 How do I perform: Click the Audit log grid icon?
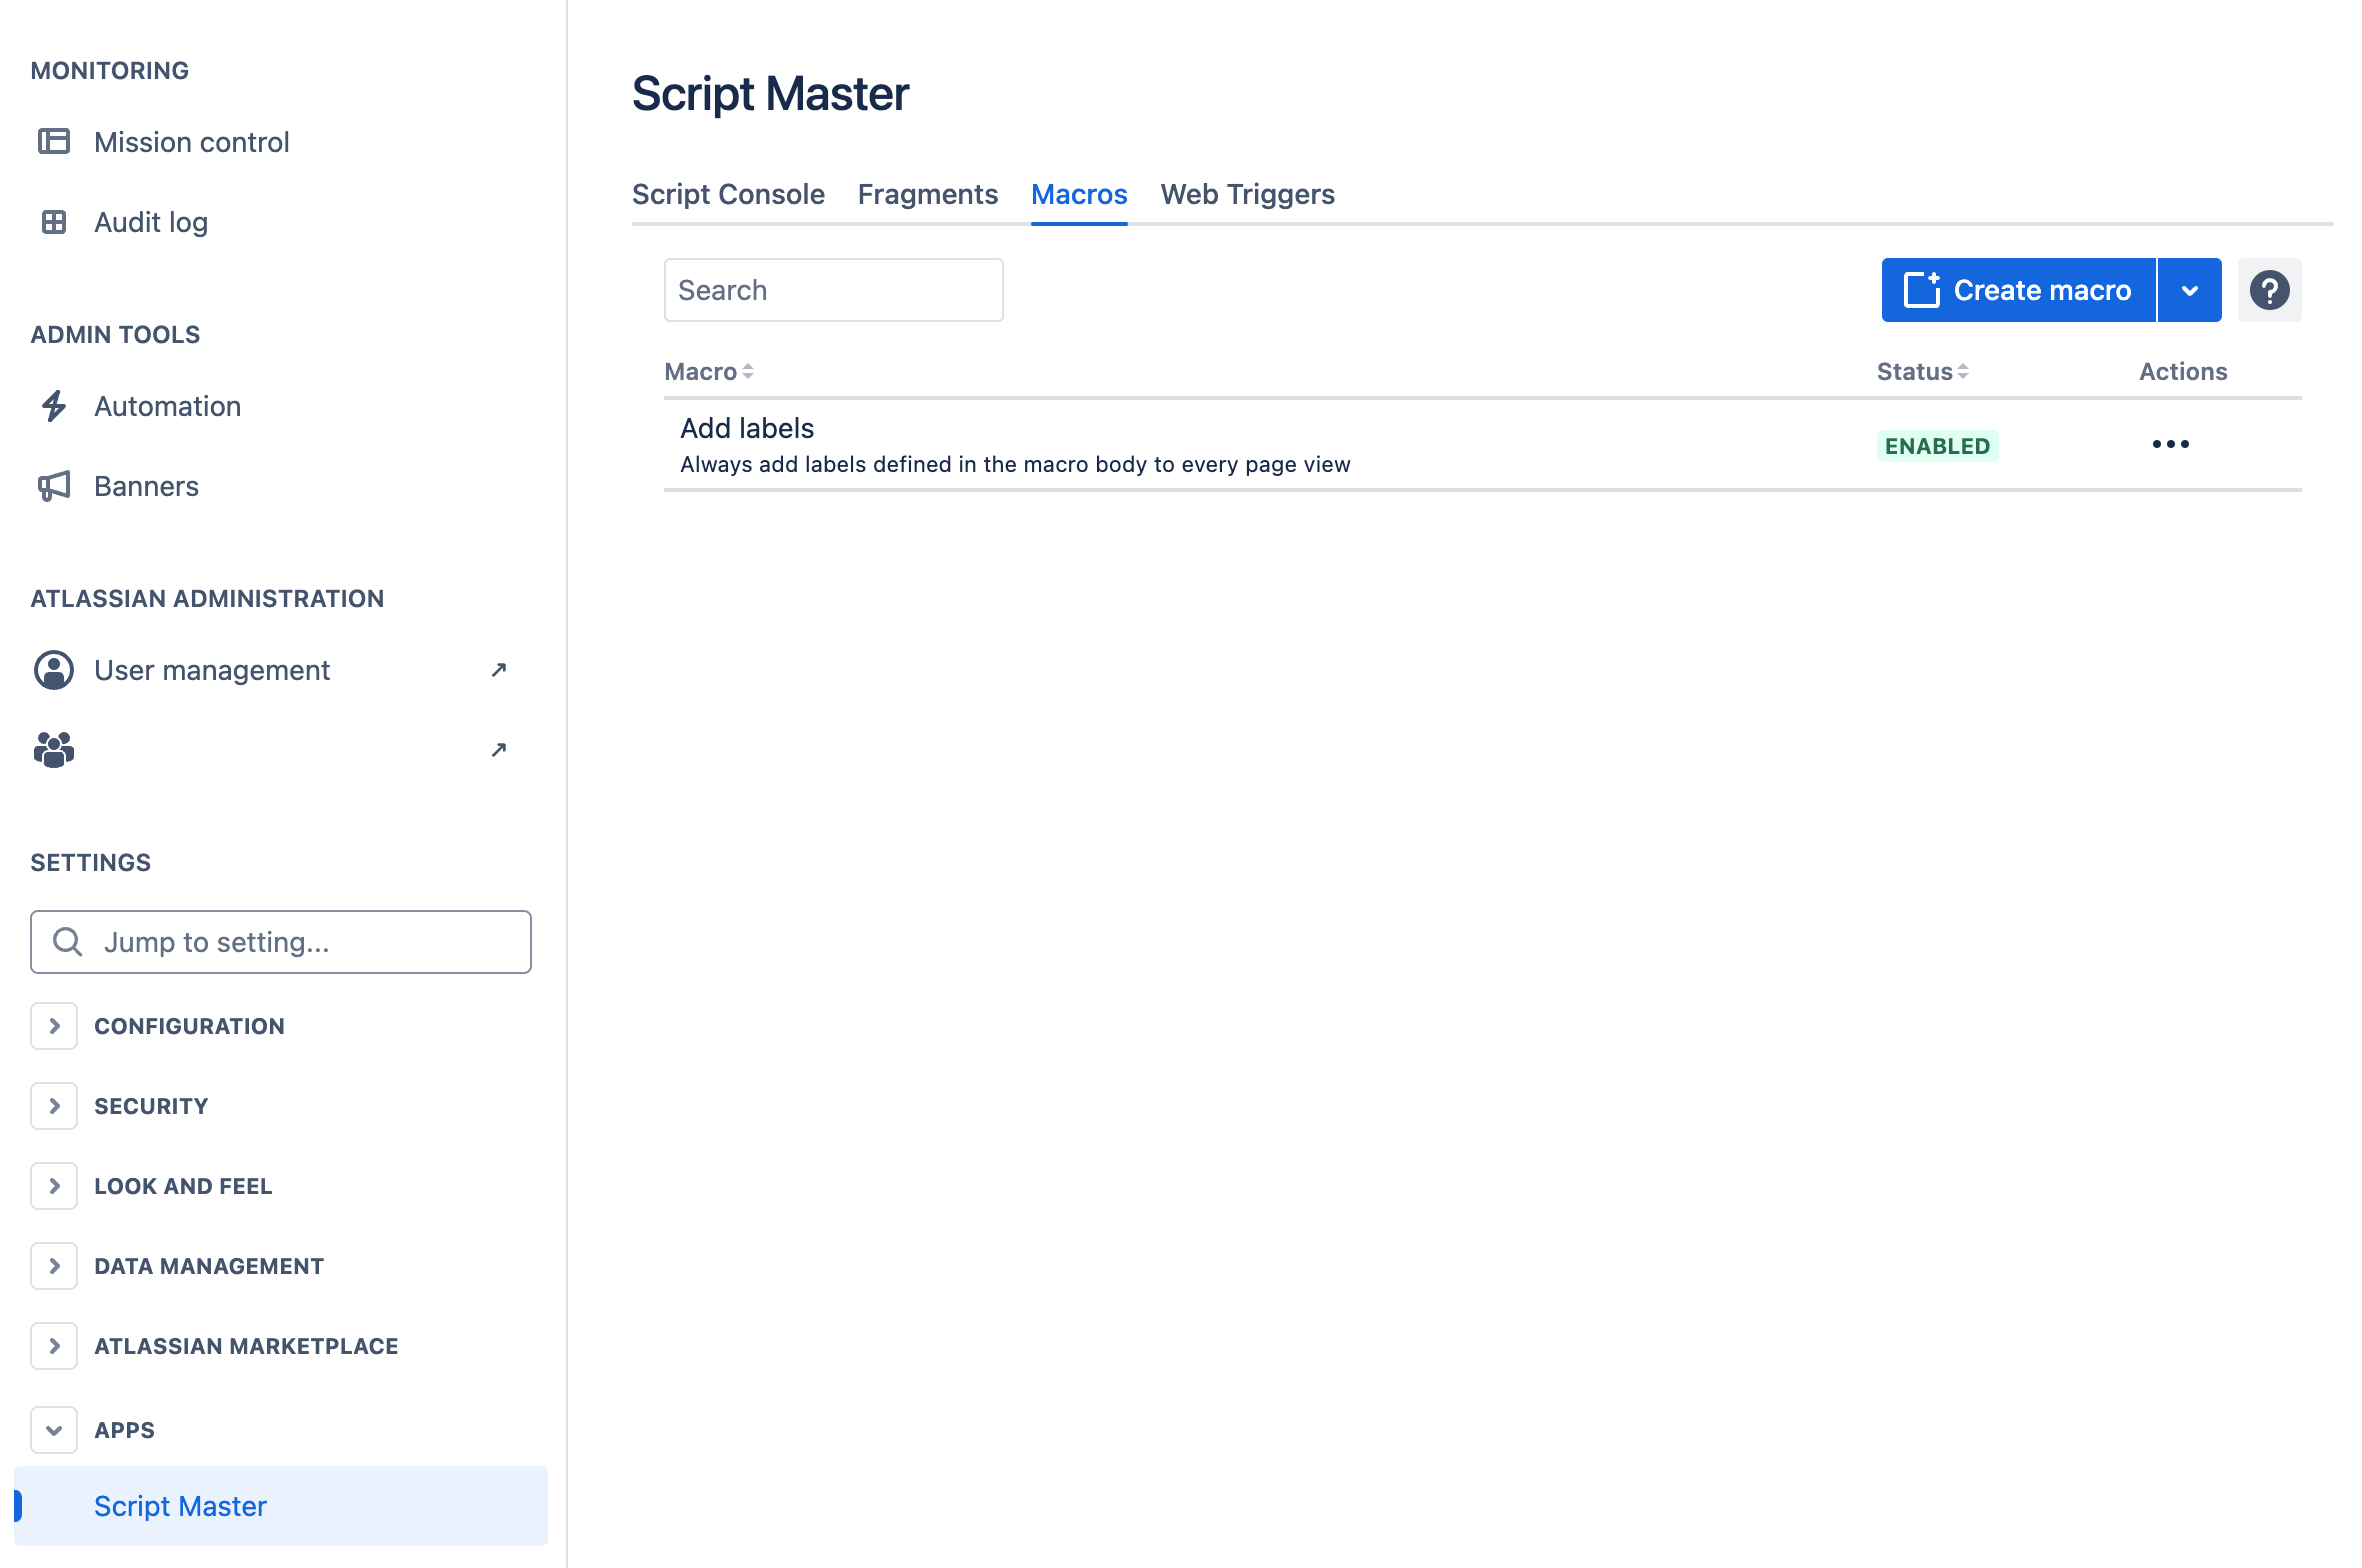click(x=54, y=222)
